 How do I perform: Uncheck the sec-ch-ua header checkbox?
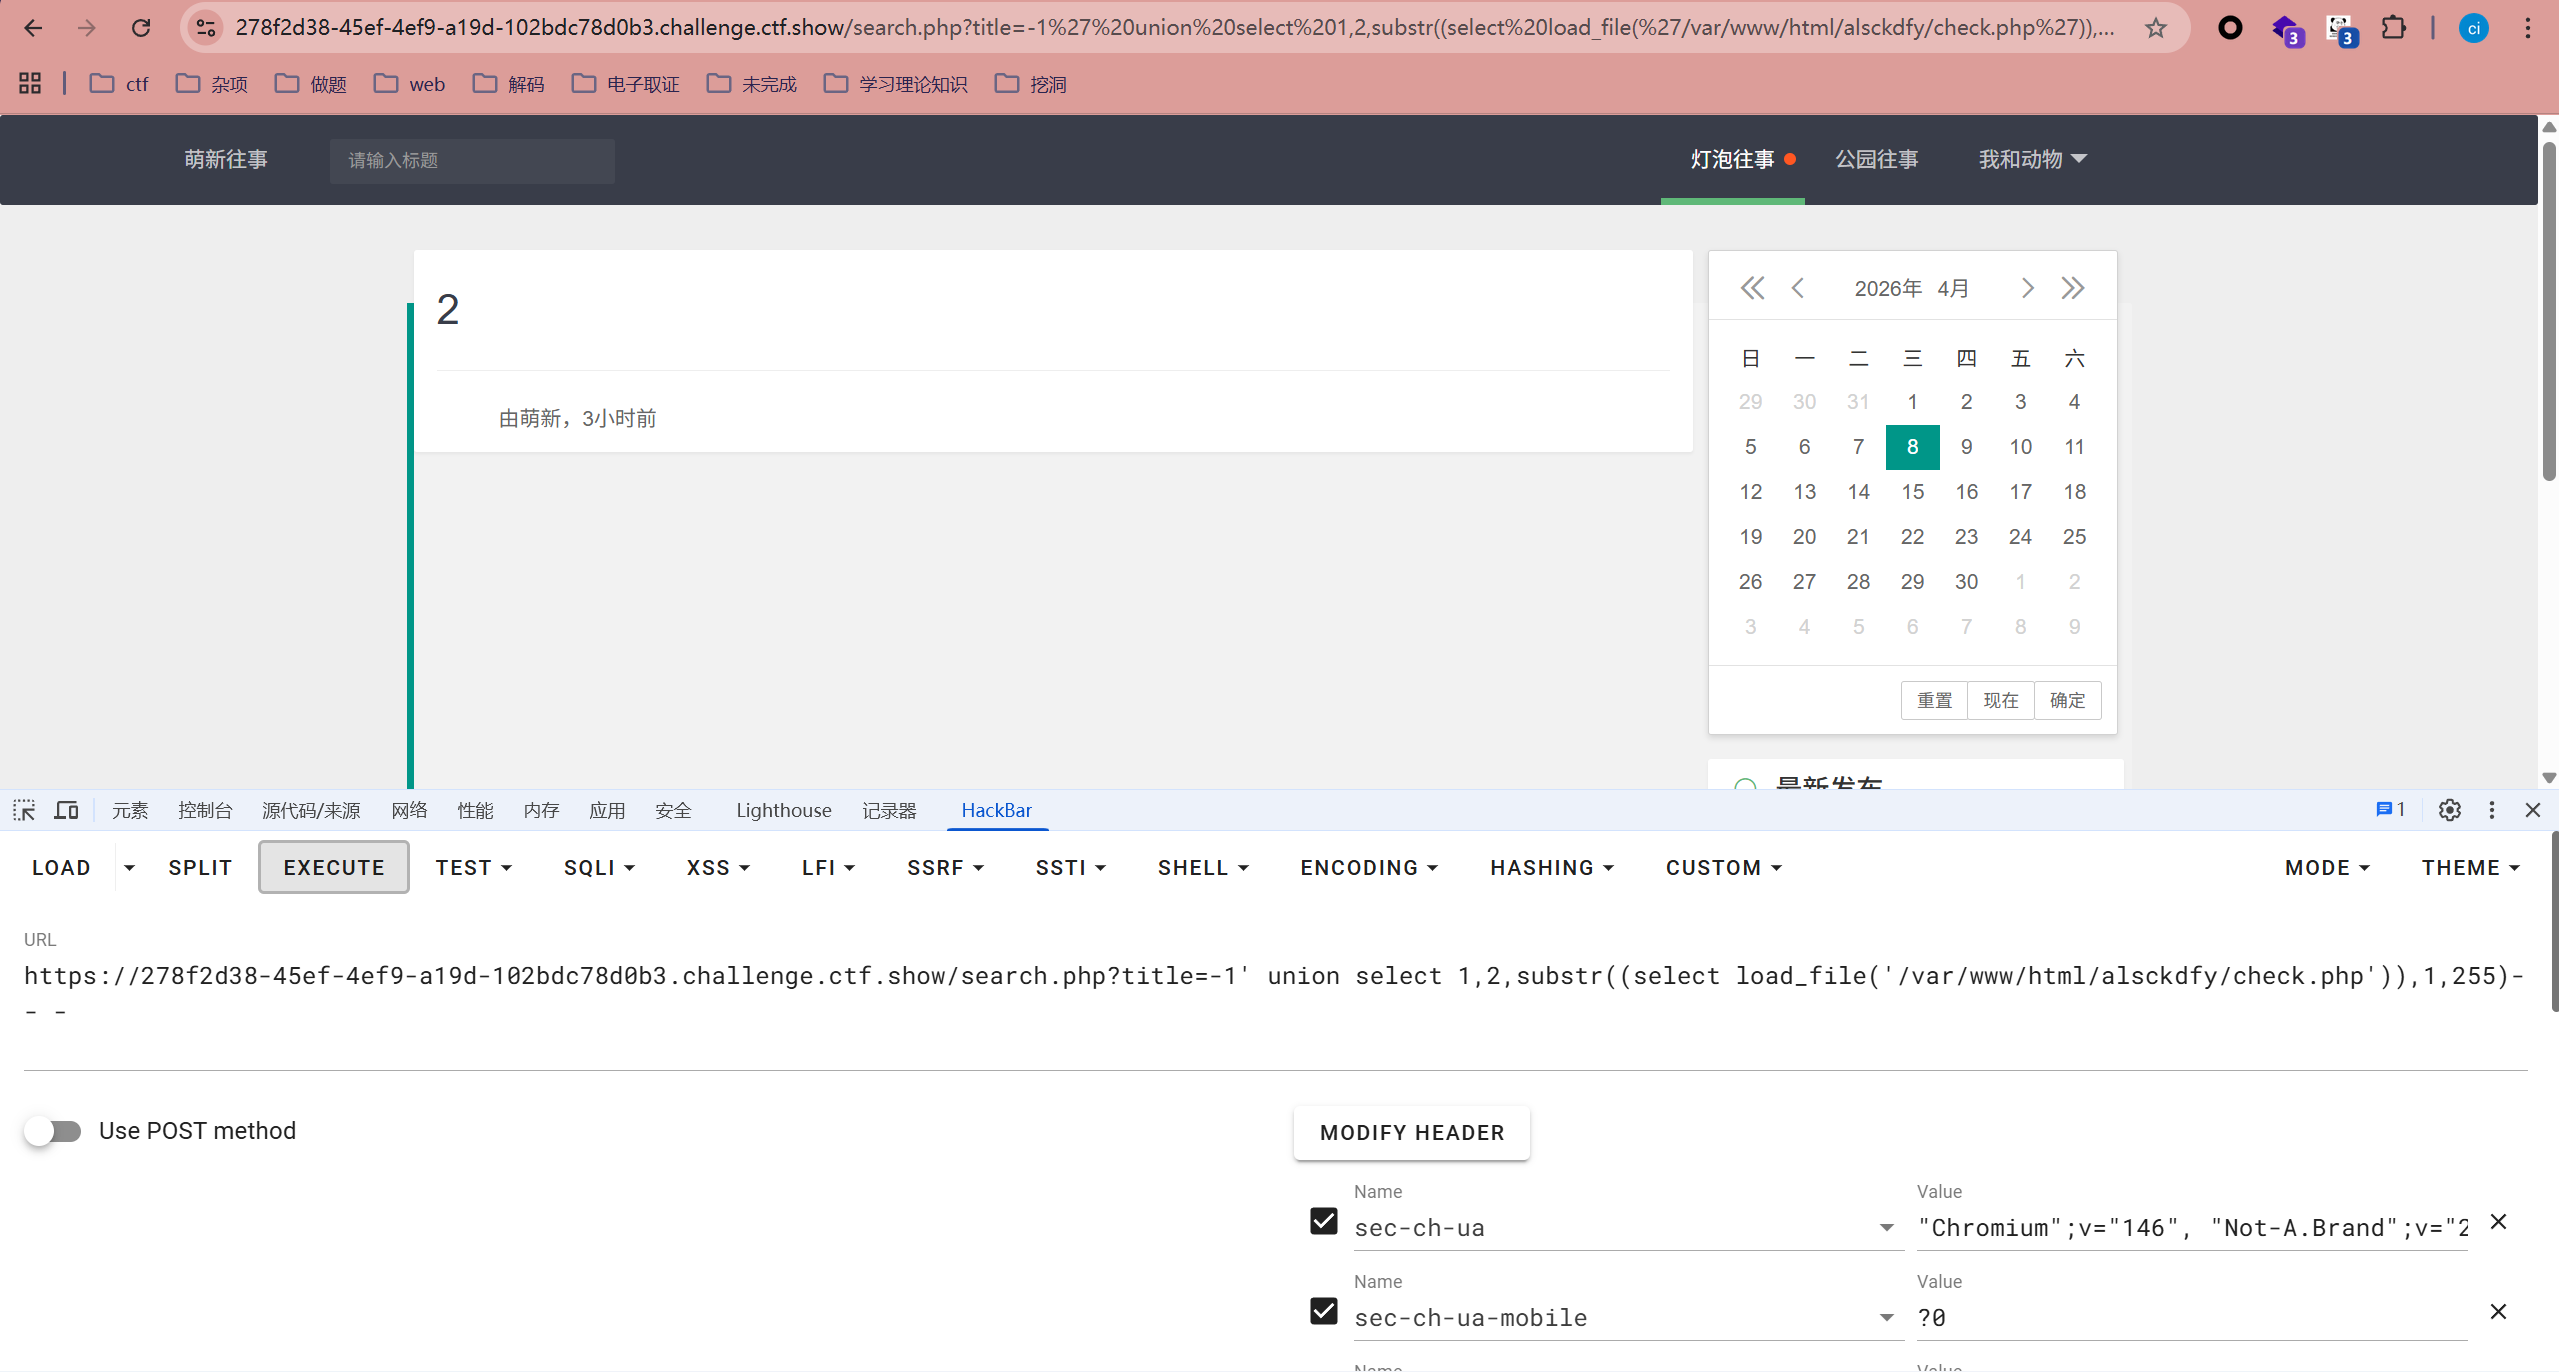pyautogui.click(x=1324, y=1221)
